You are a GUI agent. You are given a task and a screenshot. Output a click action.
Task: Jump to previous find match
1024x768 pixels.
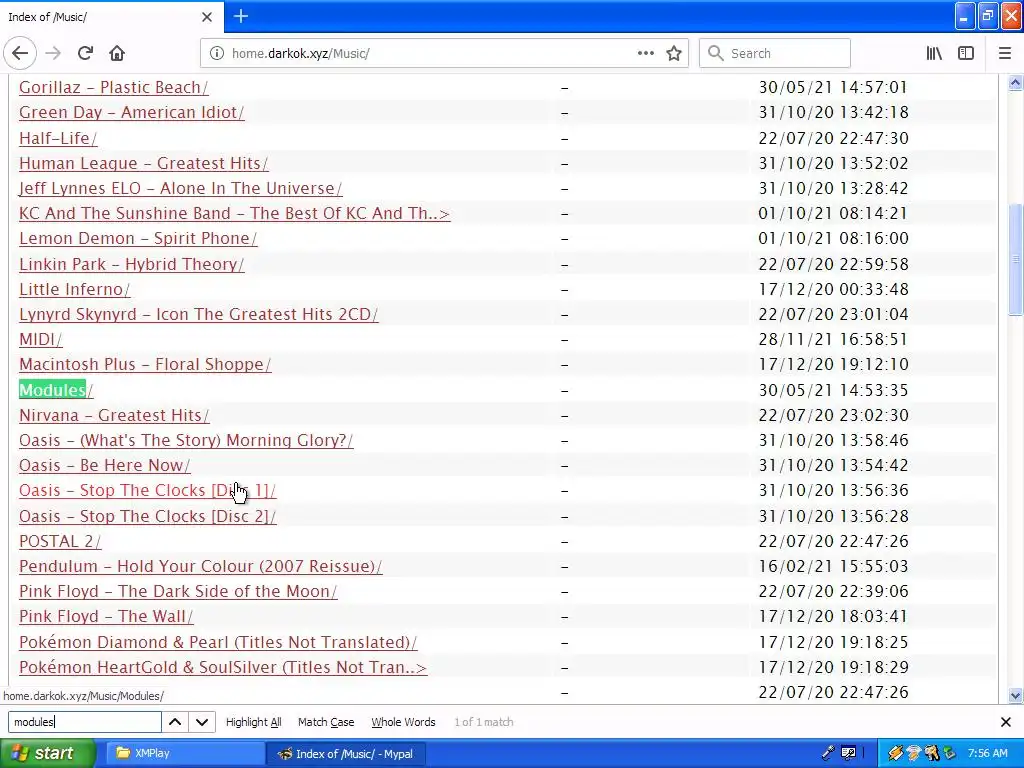175,722
